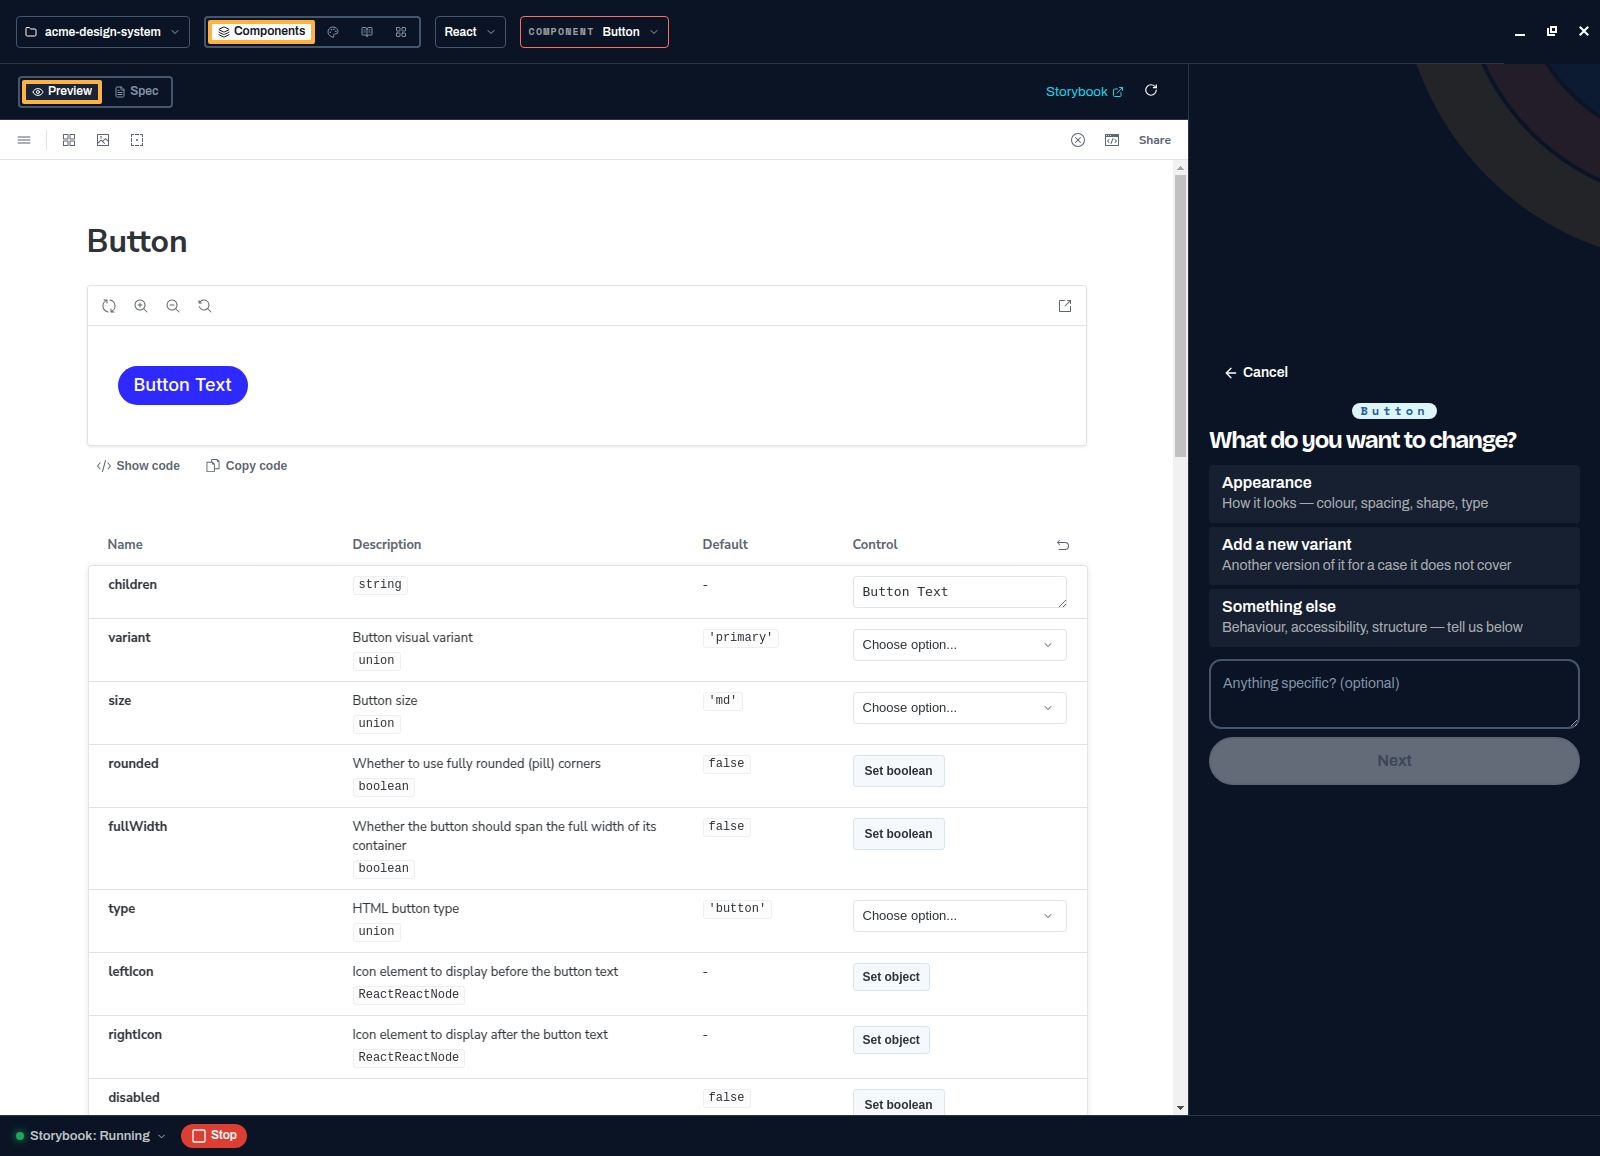Open the four-squares tab icon beside the book icon

[401, 32]
